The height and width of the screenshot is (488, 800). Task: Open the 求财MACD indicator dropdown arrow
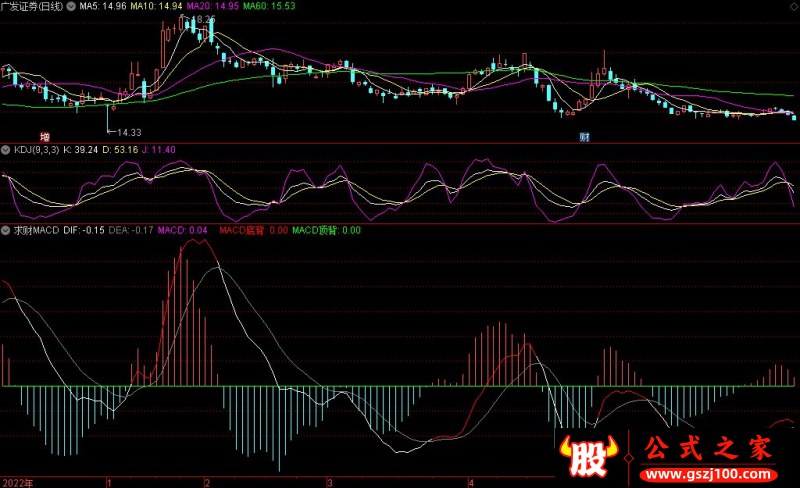7,230
